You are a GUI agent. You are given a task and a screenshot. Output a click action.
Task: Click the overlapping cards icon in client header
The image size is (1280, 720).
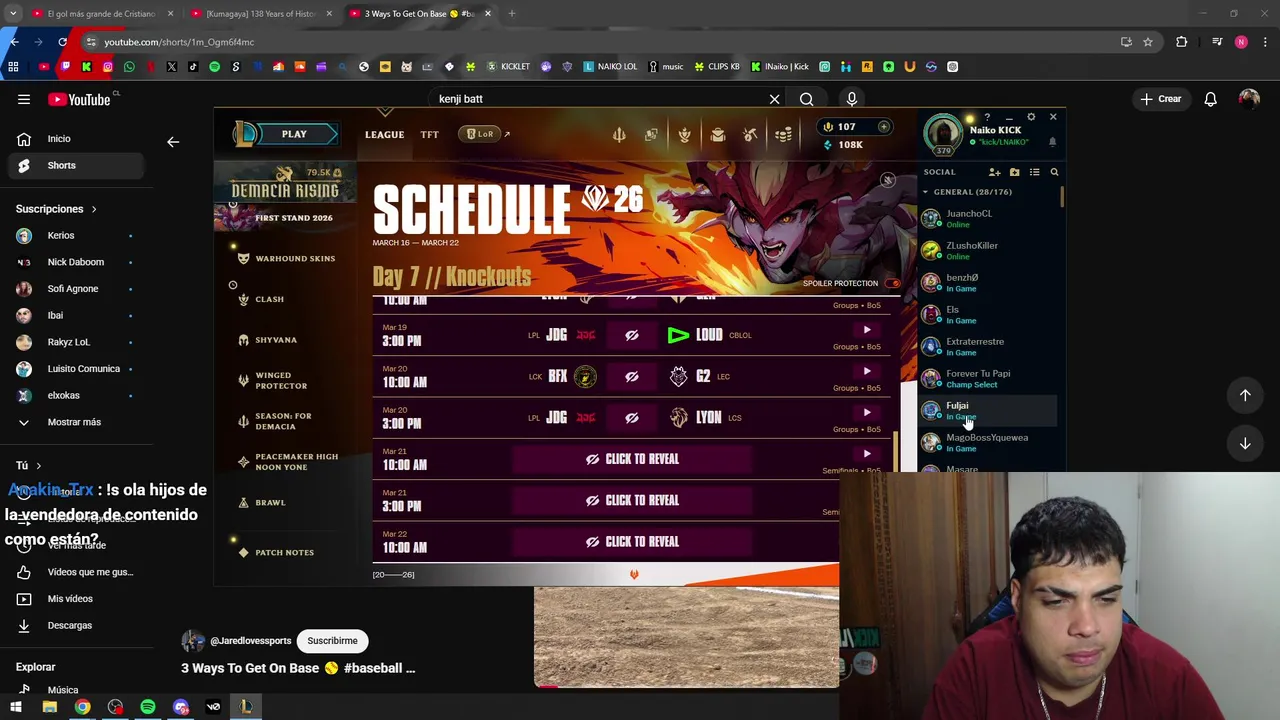pyautogui.click(x=651, y=135)
